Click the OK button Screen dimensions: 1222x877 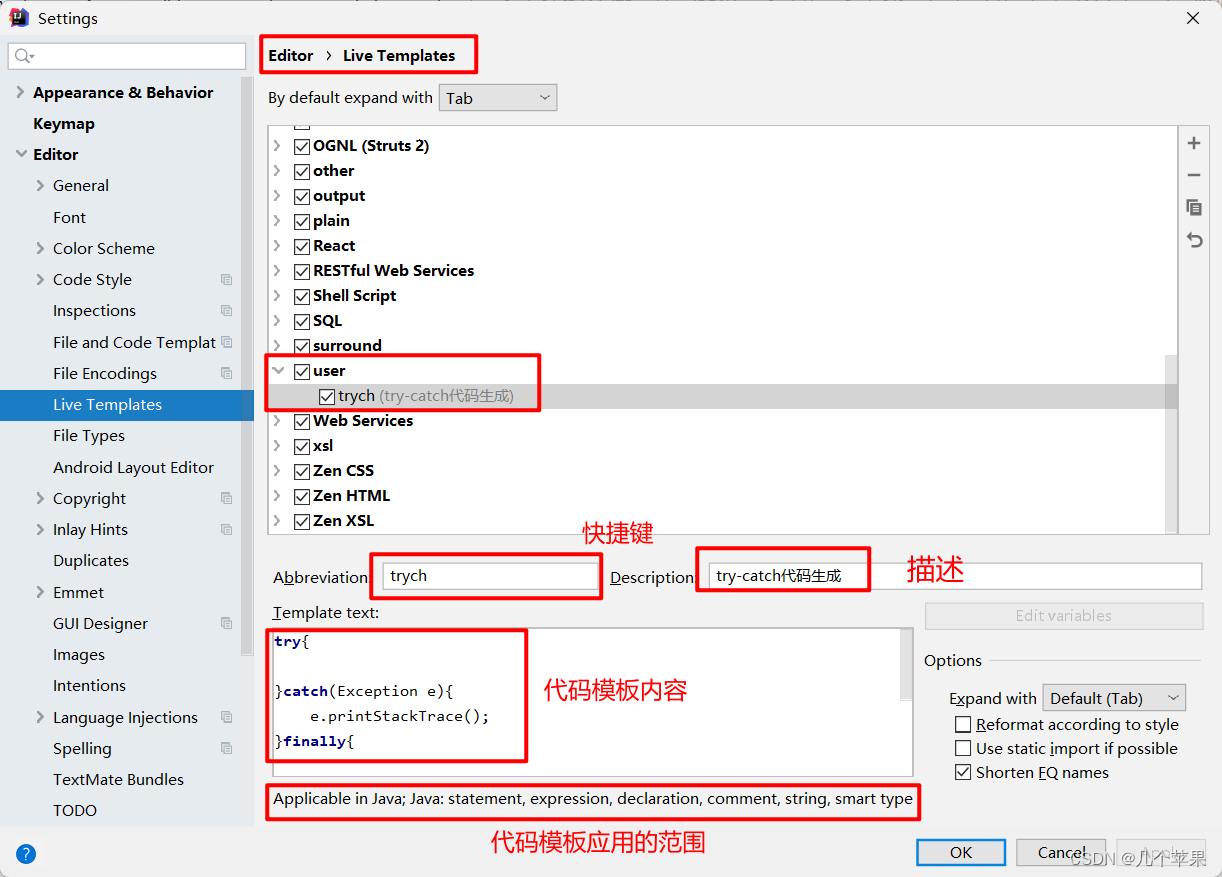pyautogui.click(x=961, y=852)
